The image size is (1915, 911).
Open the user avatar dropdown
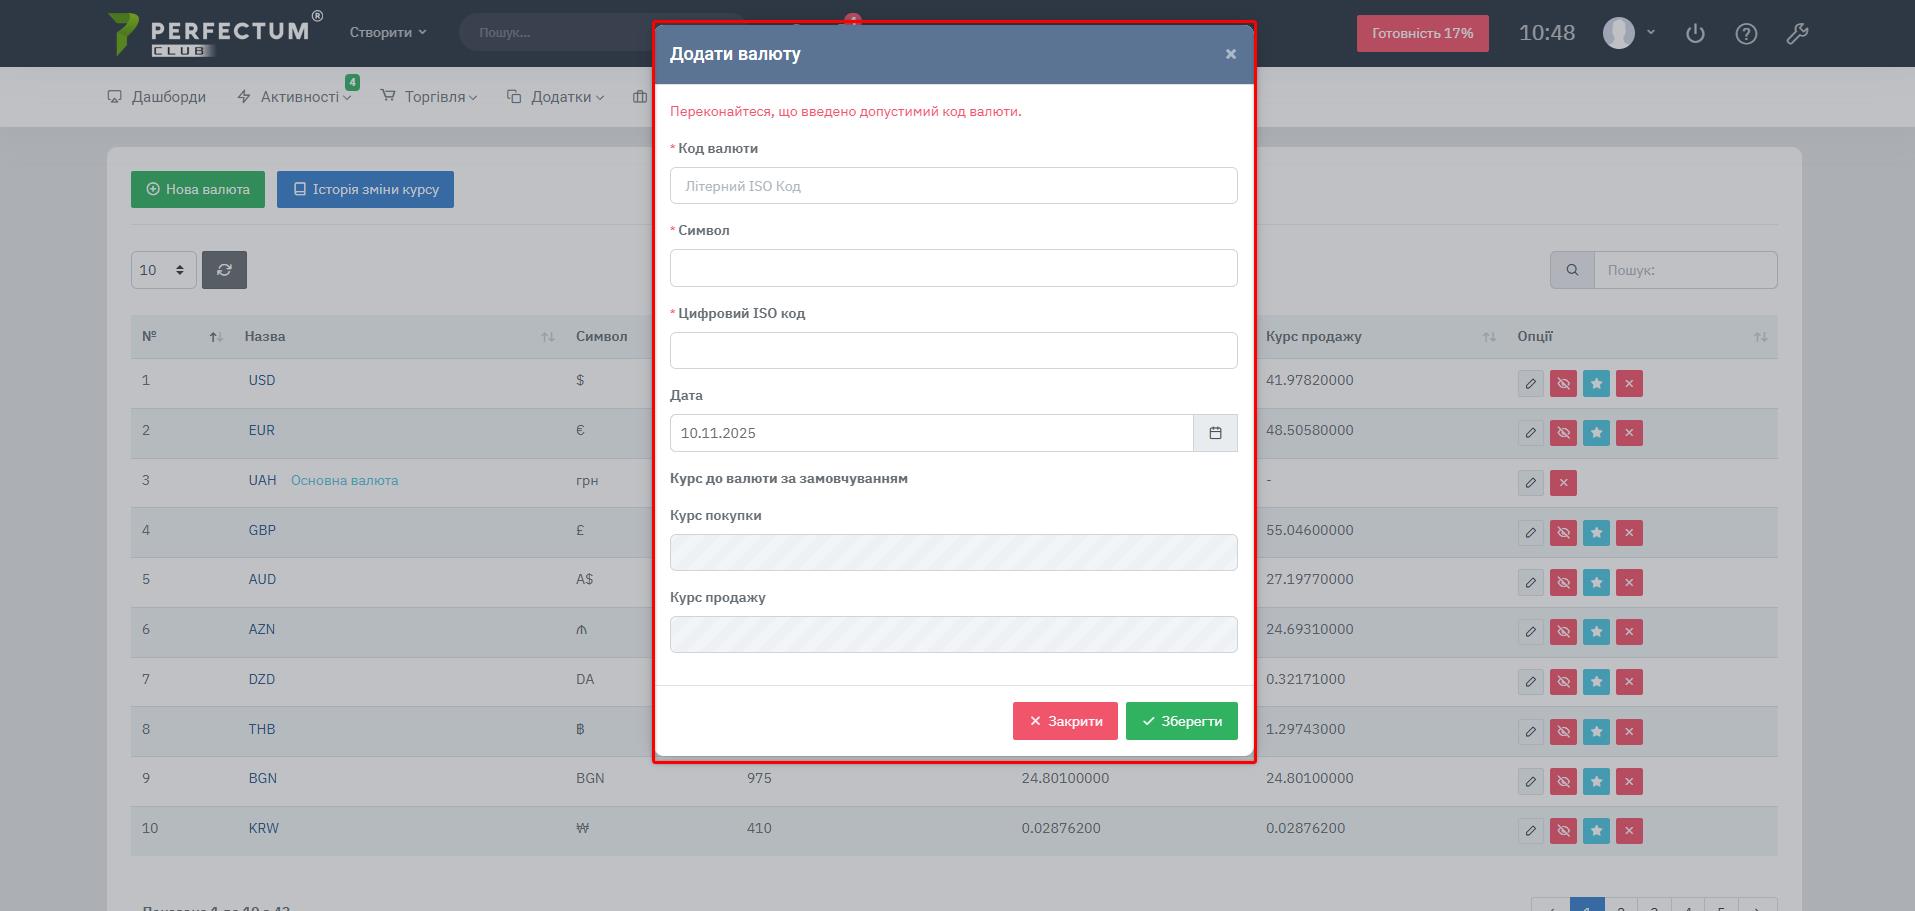(x=1629, y=33)
